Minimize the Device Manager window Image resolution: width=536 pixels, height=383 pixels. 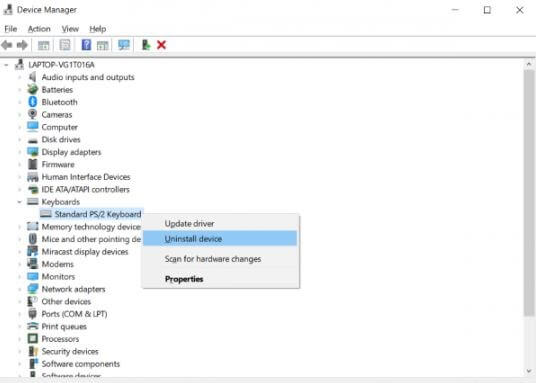(x=455, y=10)
